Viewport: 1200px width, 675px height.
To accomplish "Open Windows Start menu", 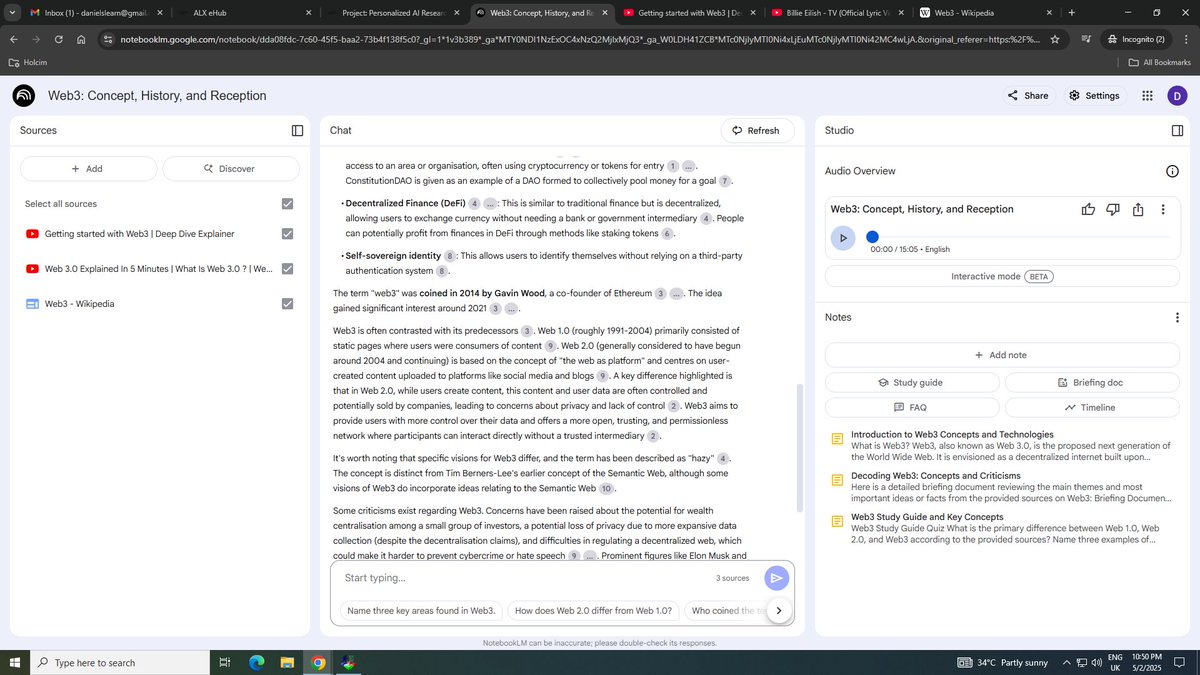I will 14,662.
